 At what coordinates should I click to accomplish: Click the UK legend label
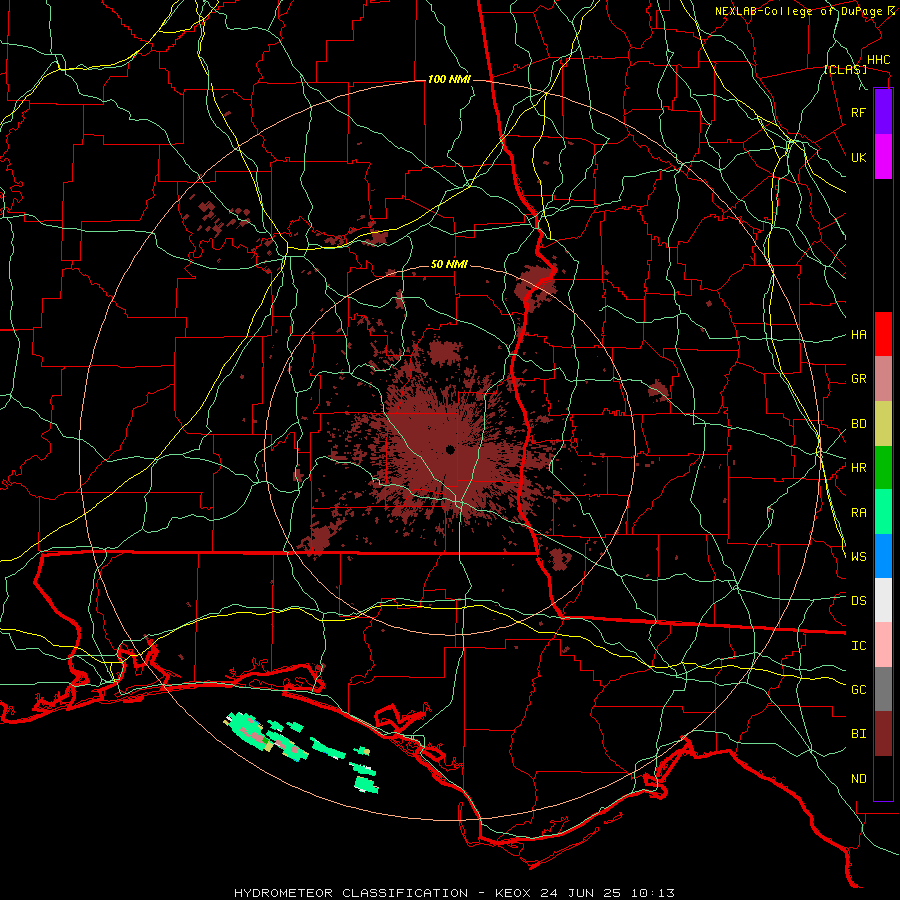pyautogui.click(x=859, y=157)
